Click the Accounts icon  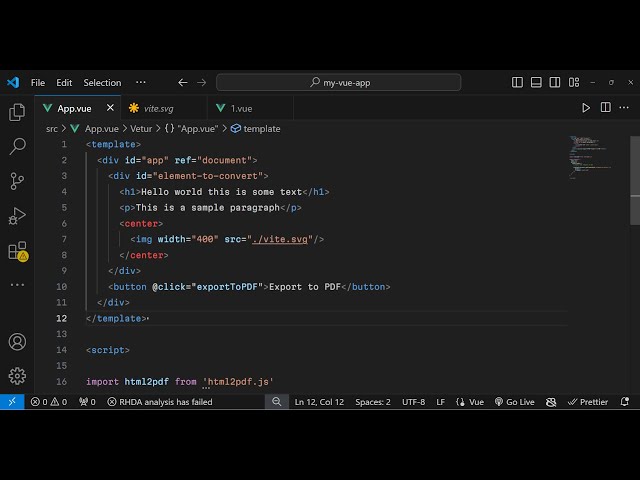[17, 342]
